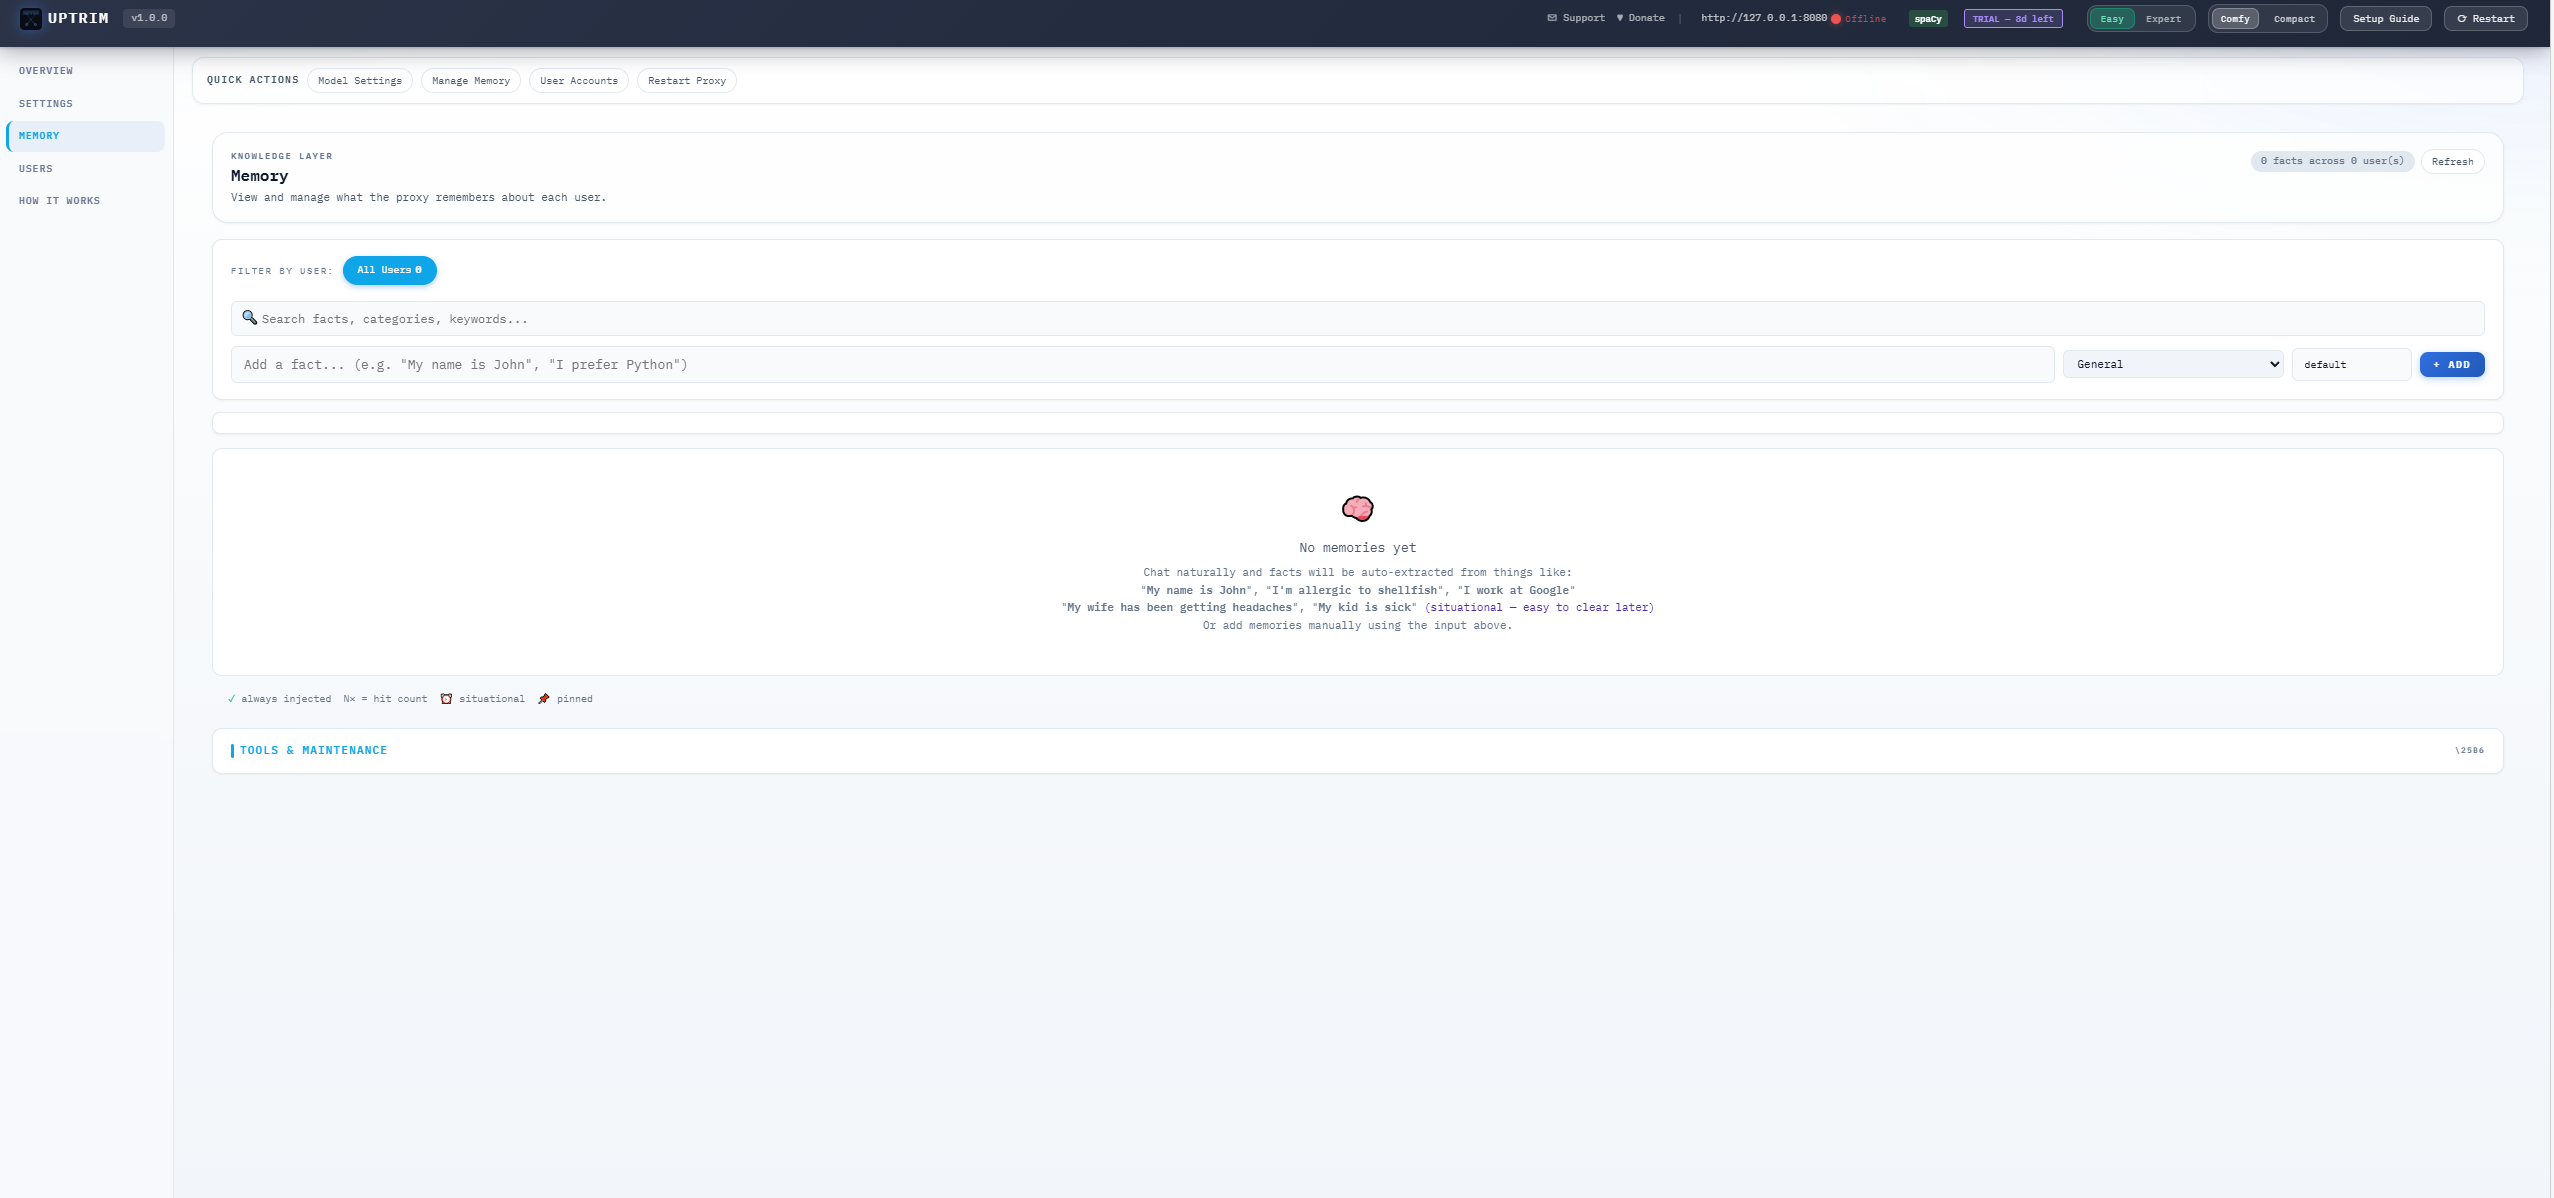
Task: Click the Donate heart icon
Action: [1620, 18]
